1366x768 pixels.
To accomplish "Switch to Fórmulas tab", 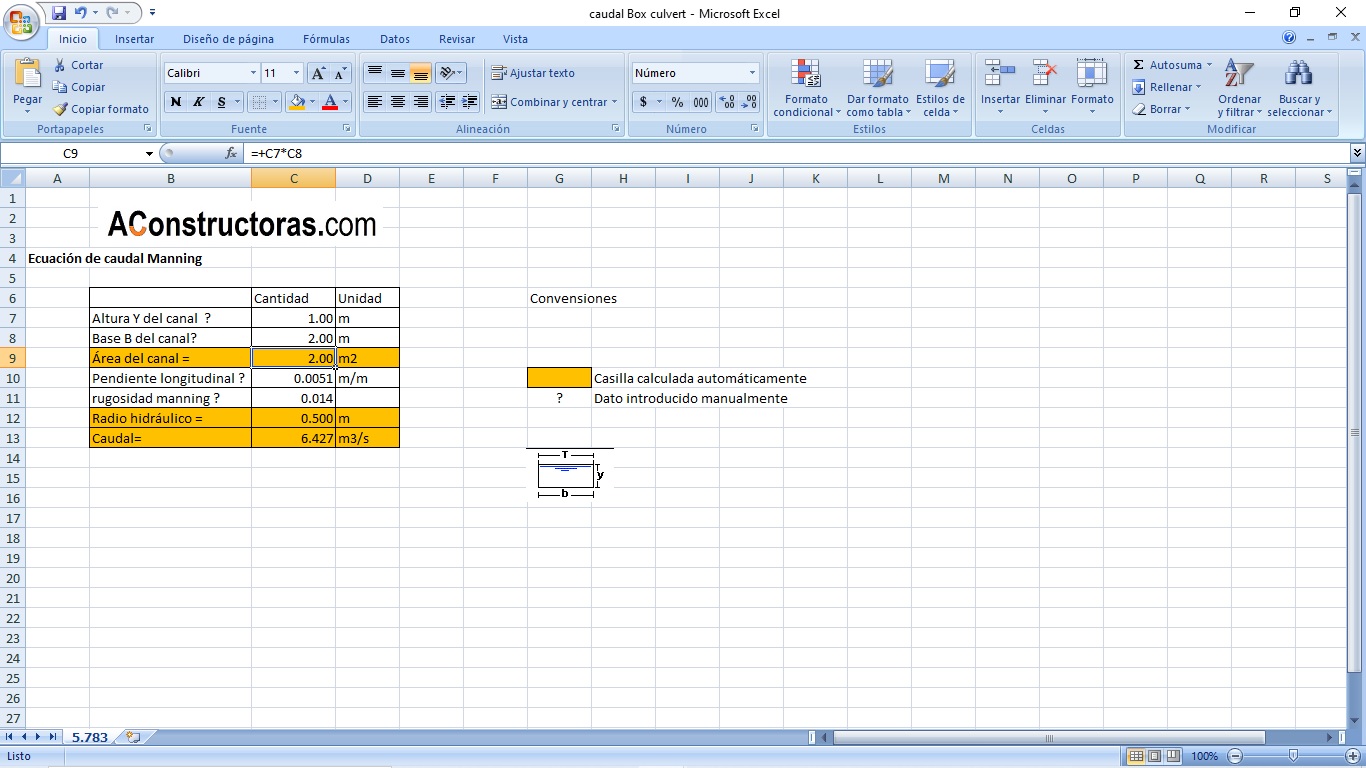I will [x=326, y=39].
